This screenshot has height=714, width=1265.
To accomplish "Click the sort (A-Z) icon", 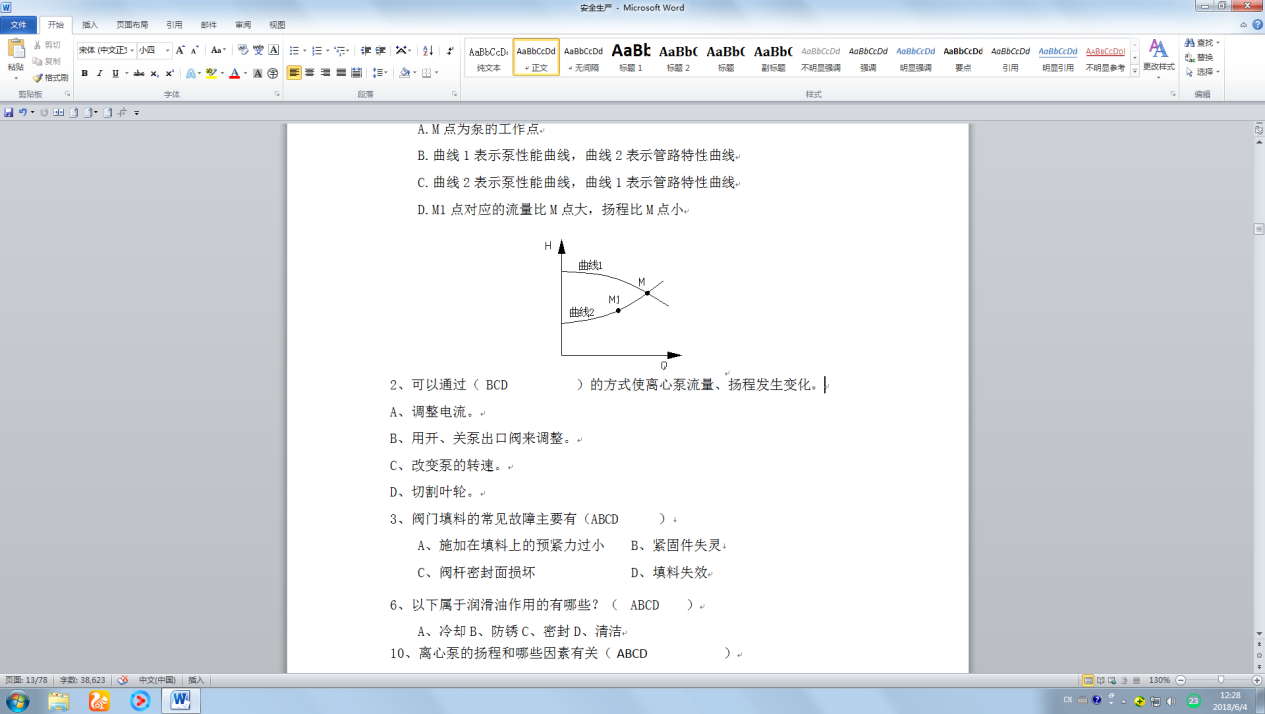I will (428, 50).
